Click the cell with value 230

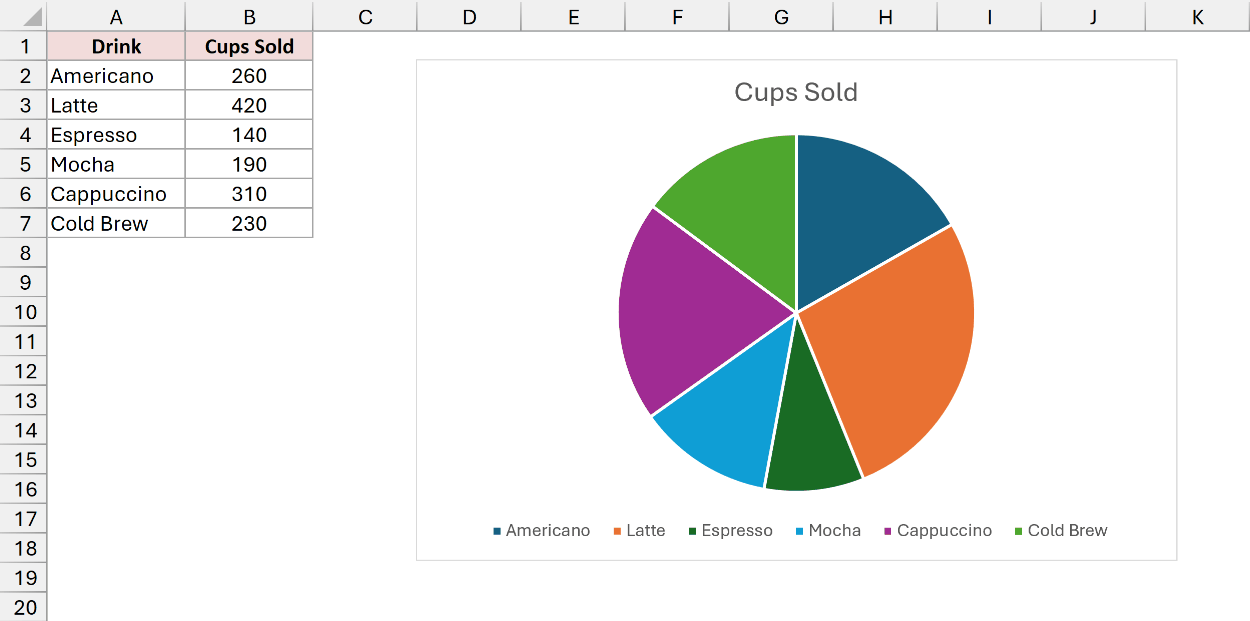coord(249,223)
